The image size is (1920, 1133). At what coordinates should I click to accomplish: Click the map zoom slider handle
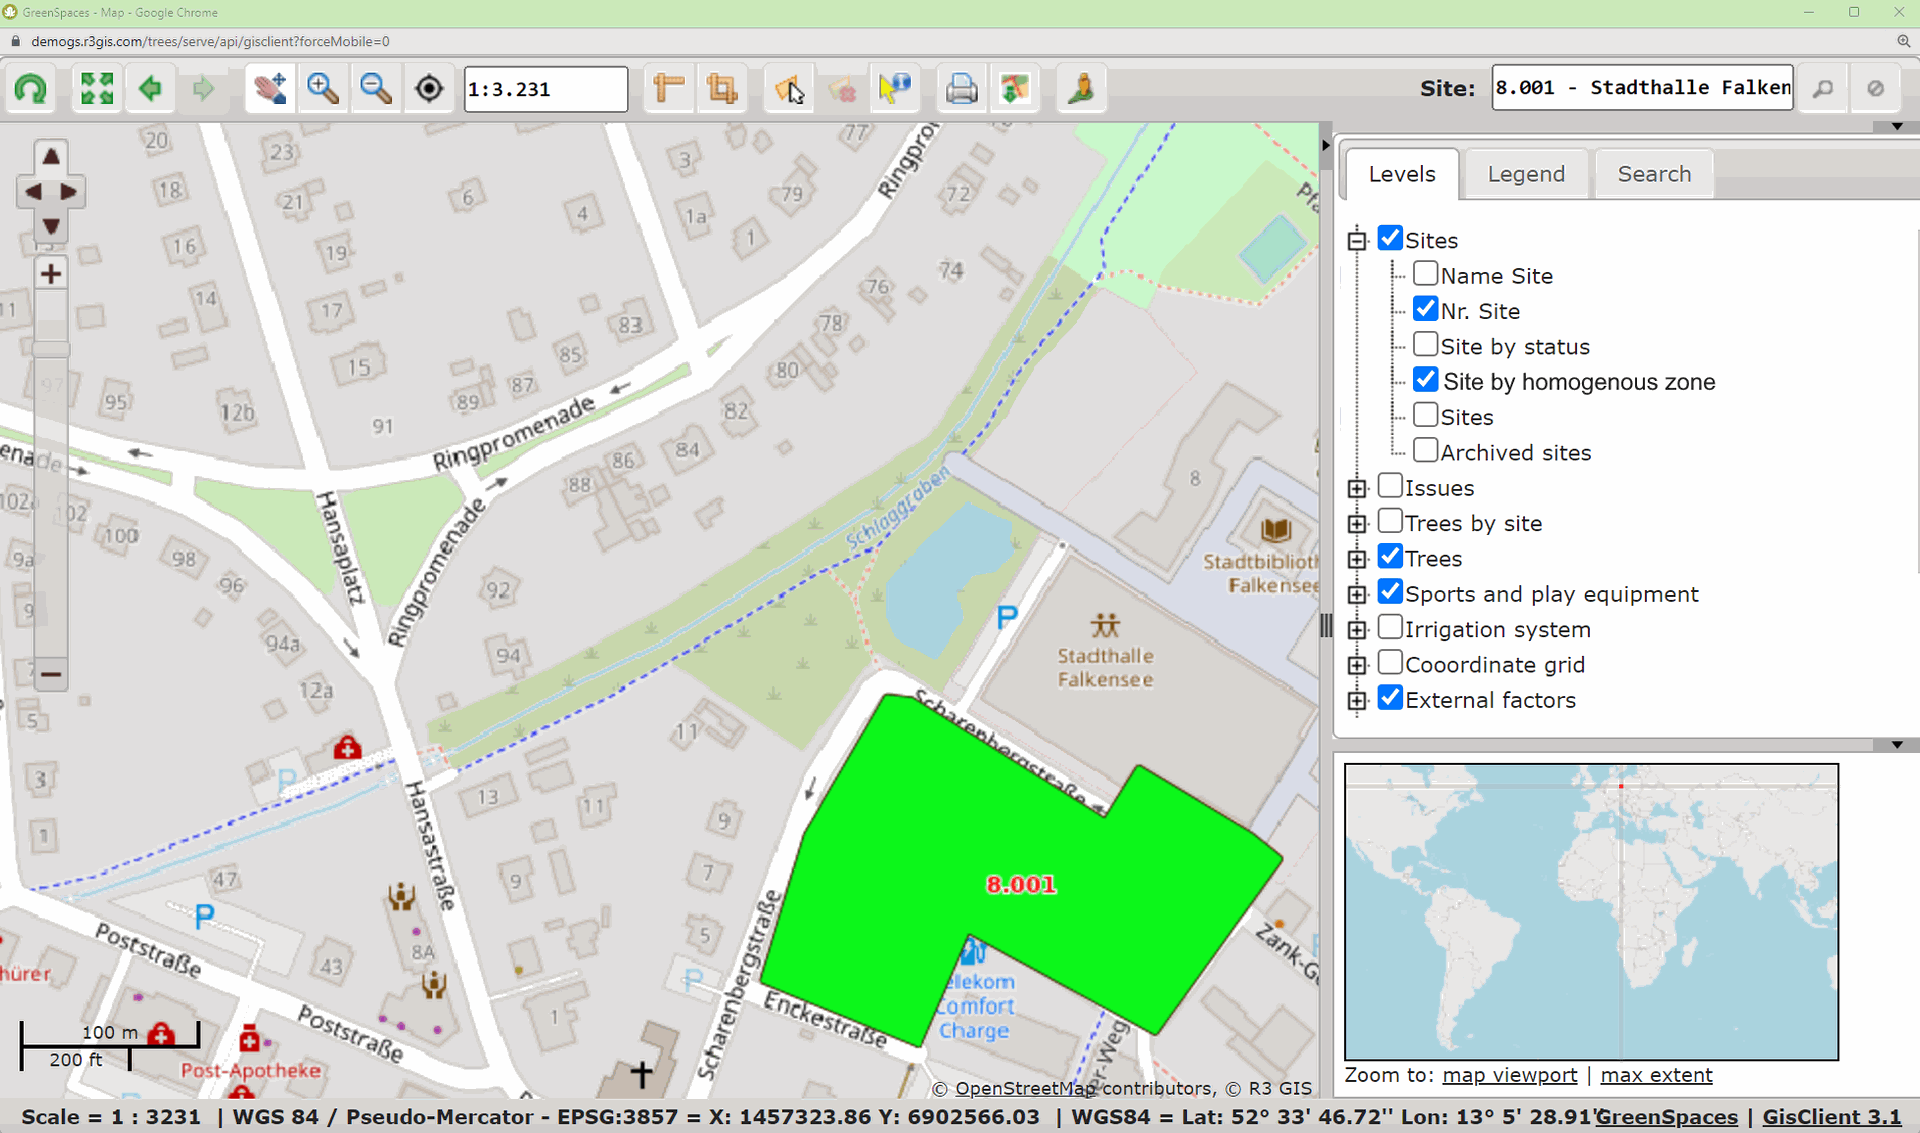point(50,349)
